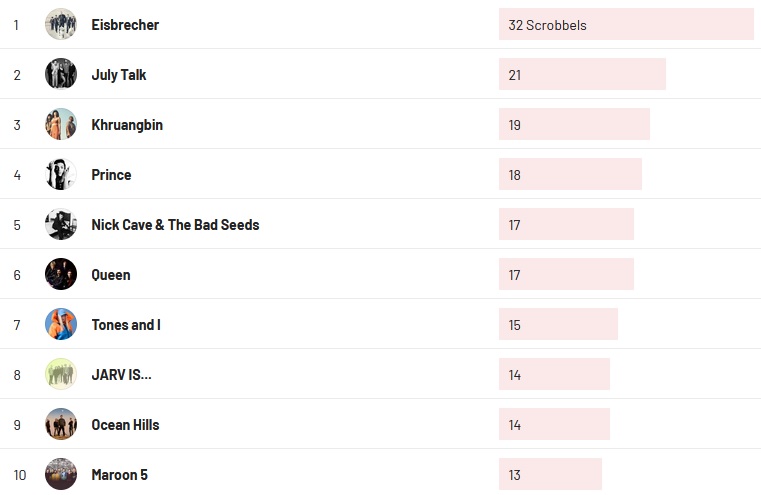
Task: Click the Khruangbin avatar image
Action: coord(61,124)
